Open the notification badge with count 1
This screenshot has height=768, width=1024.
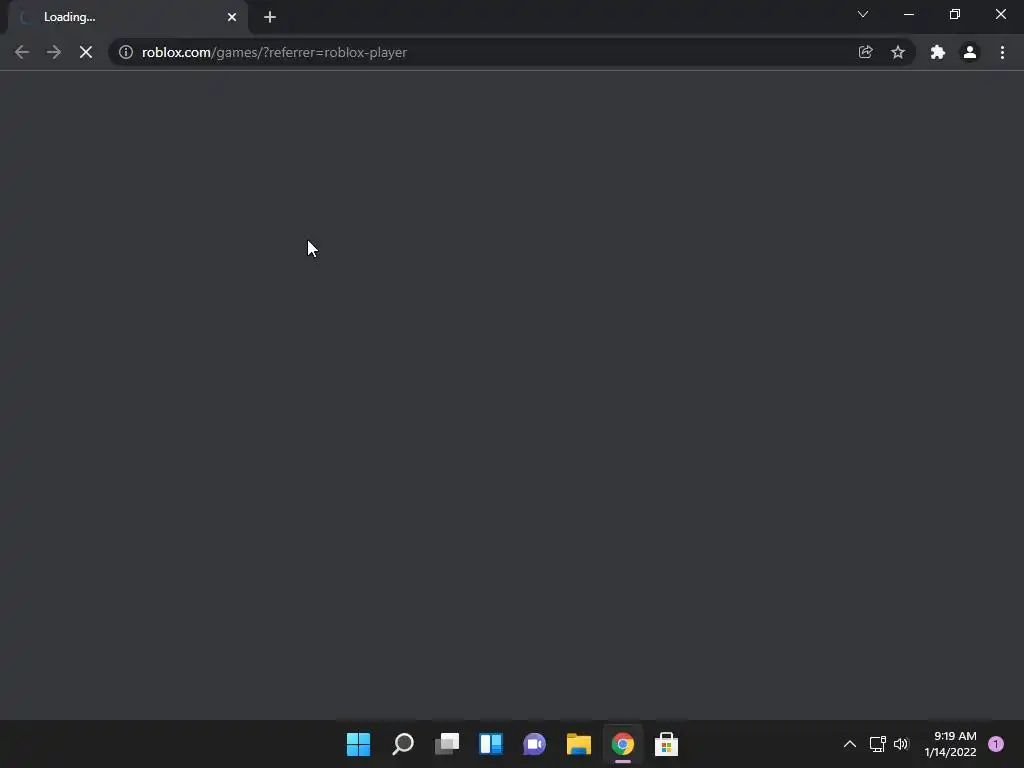[996, 744]
